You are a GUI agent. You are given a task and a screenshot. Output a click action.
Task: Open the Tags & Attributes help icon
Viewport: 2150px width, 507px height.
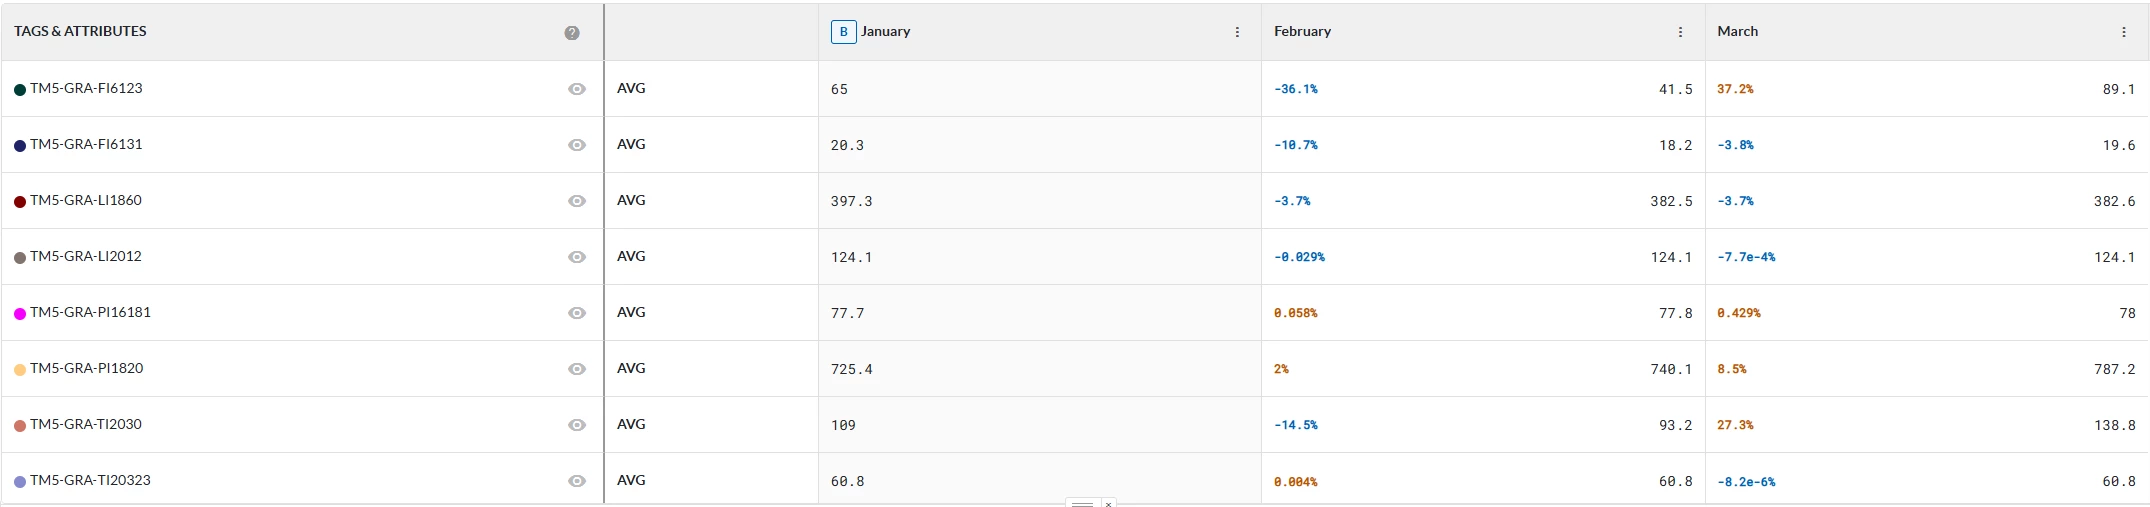coord(572,33)
